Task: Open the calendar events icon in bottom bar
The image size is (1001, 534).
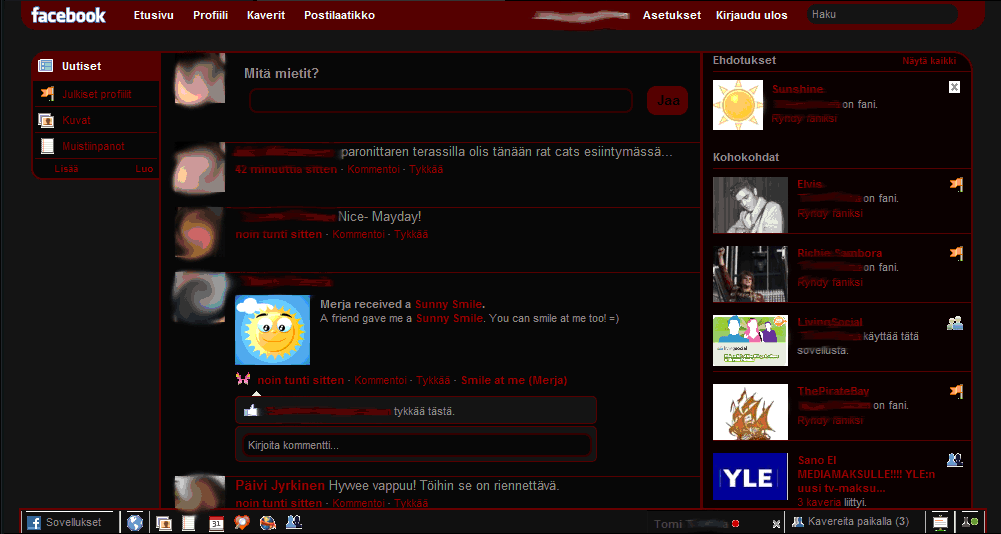Action: pos(216,523)
